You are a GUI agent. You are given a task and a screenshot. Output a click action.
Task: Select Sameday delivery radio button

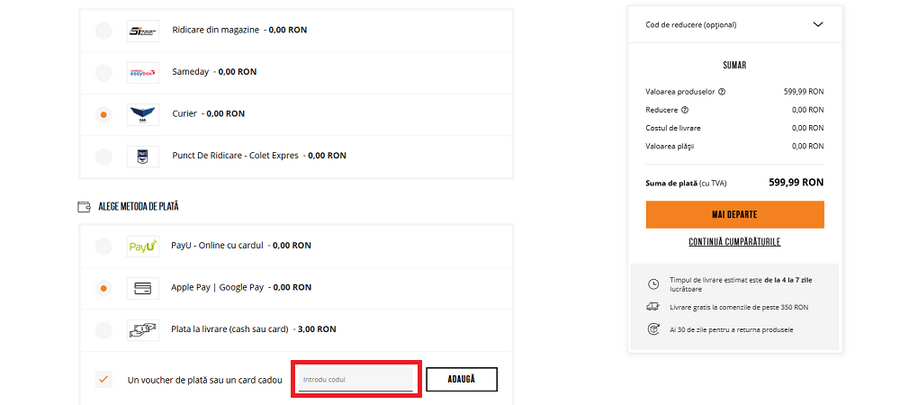[x=103, y=73]
